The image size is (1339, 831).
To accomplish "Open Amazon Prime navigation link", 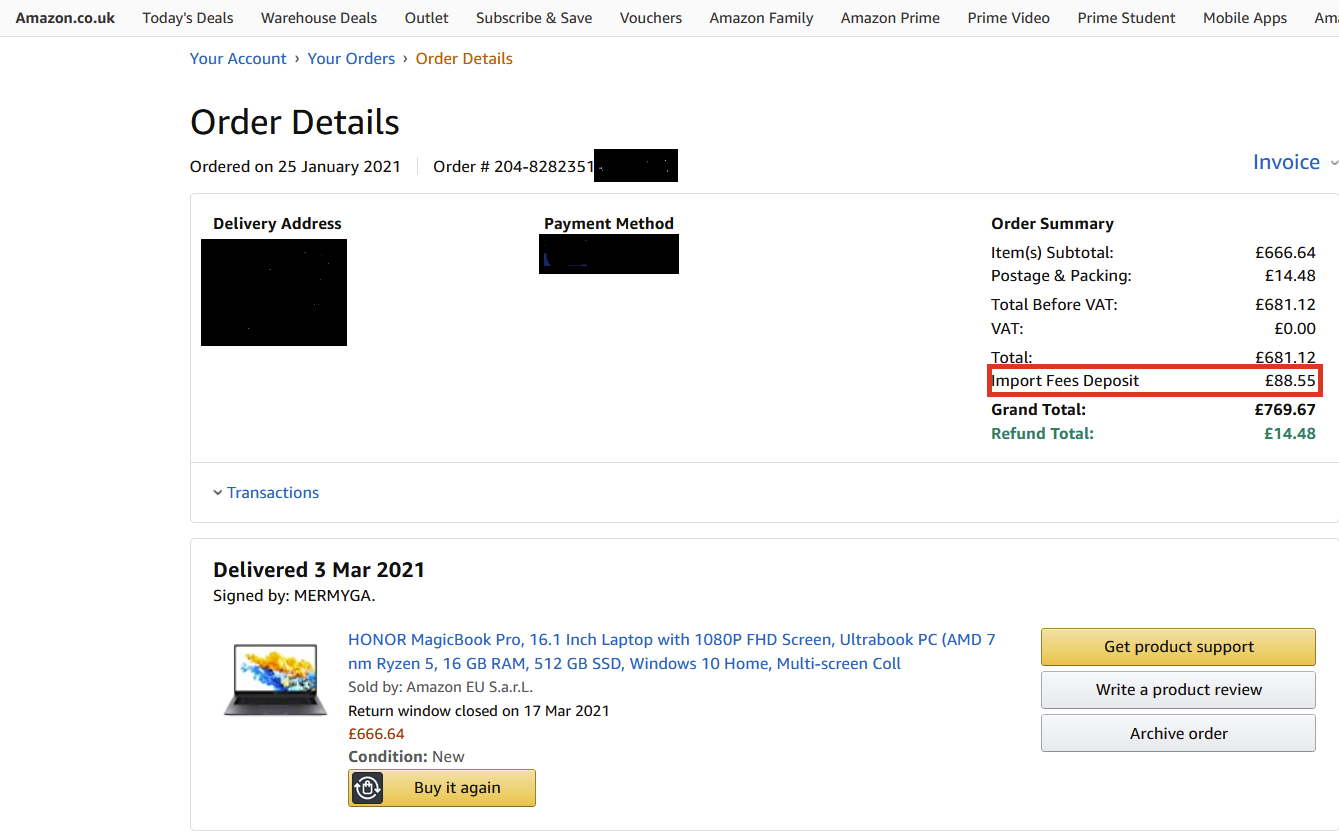I will point(890,18).
